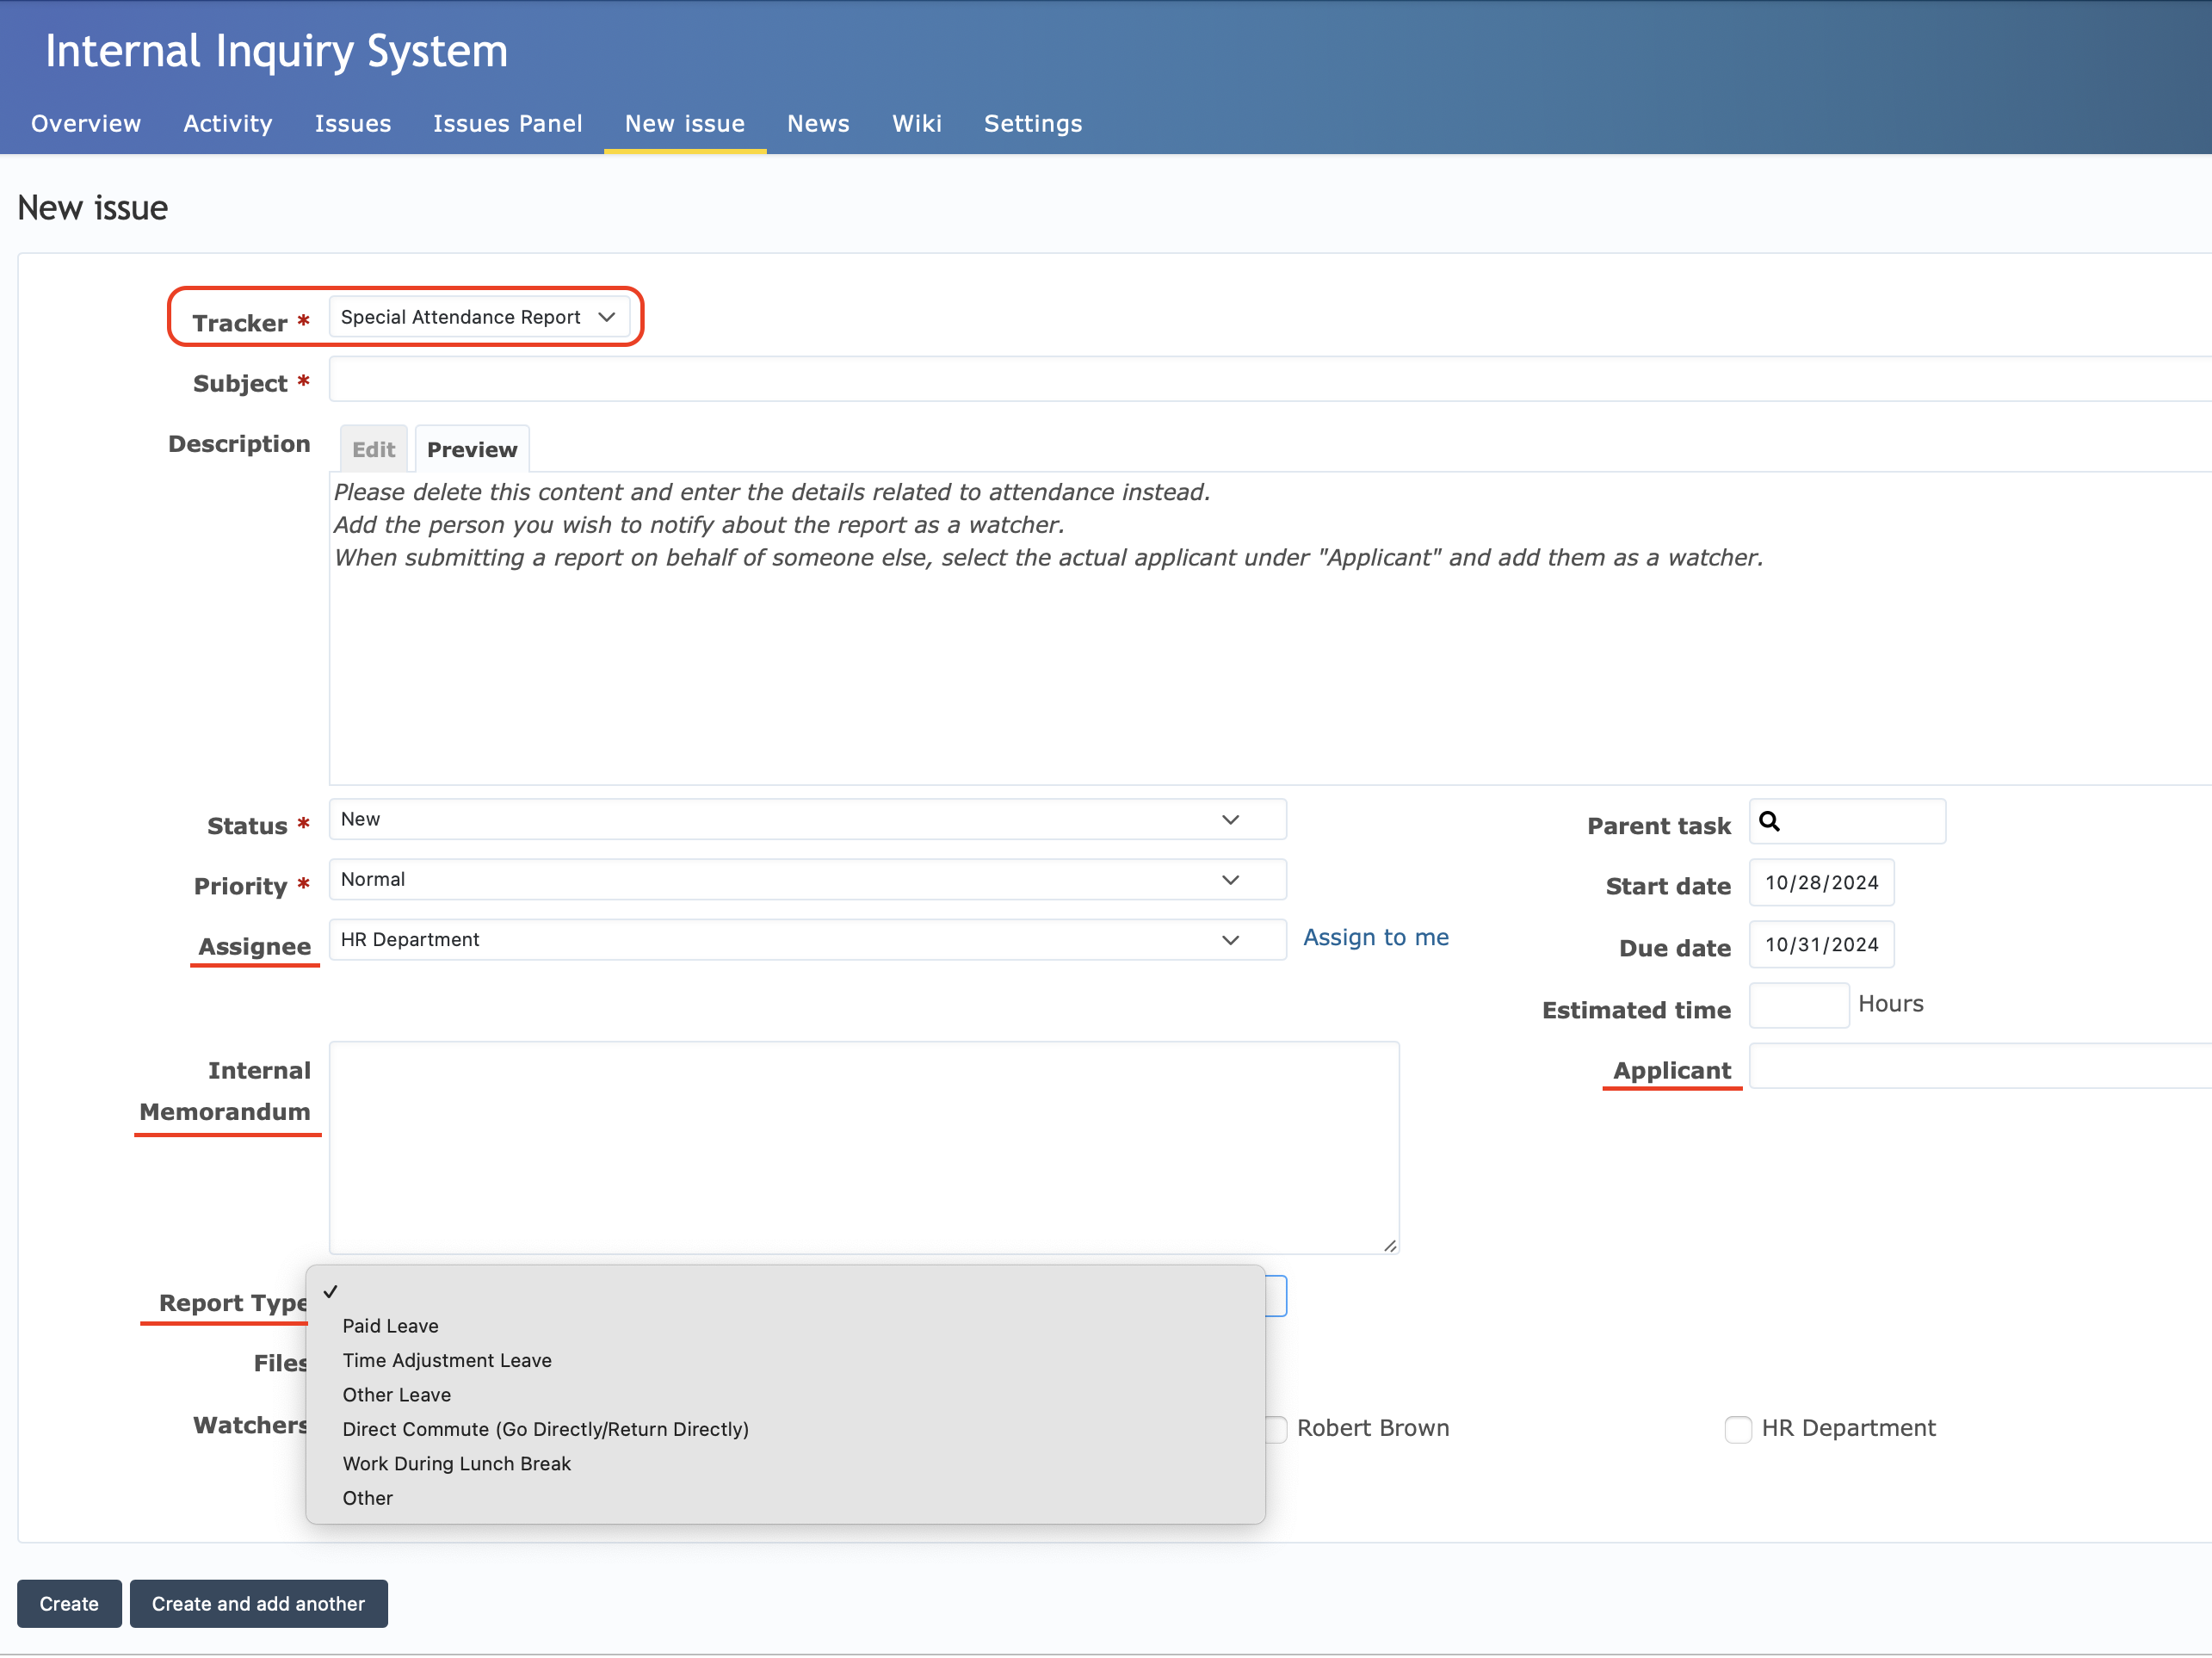This screenshot has height=1658, width=2212.
Task: Open the News section in the navigation
Action: 818,123
